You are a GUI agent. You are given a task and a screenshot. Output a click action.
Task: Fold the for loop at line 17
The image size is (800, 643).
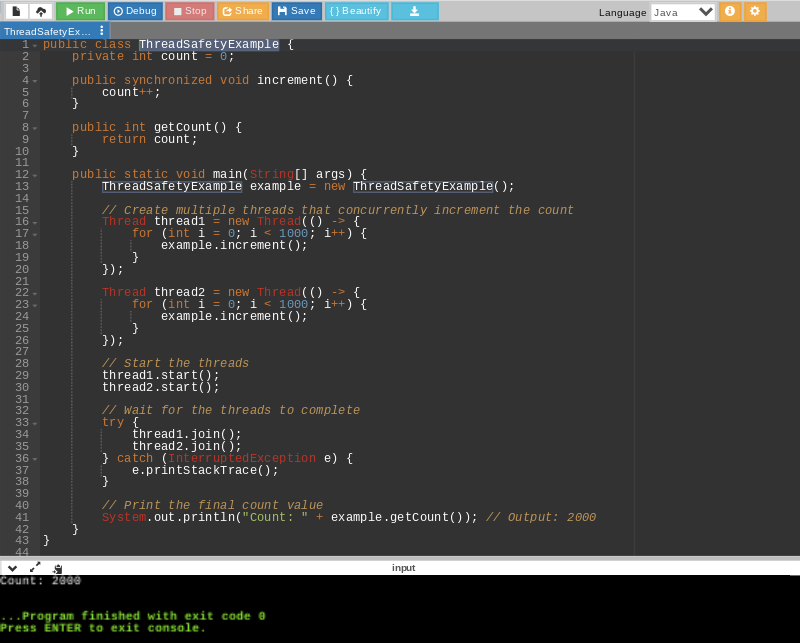click(35, 234)
